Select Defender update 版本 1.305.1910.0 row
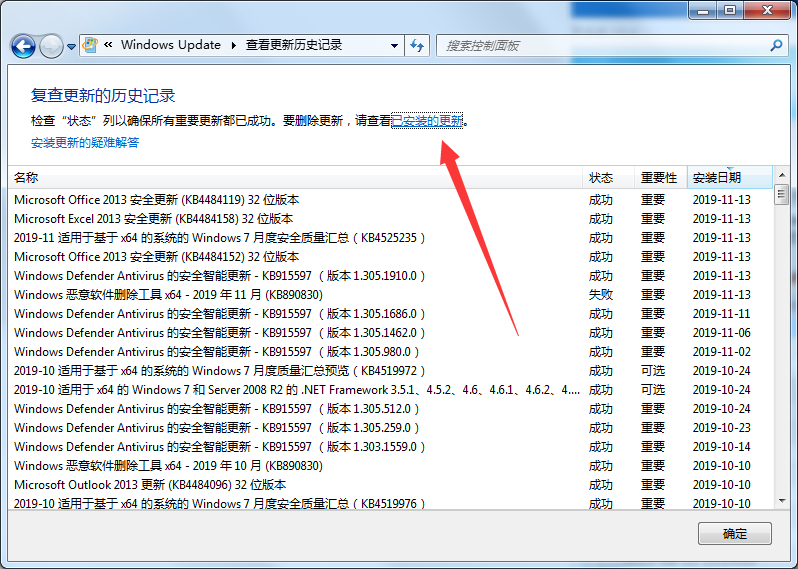Viewport: 798px width, 569px height. coord(390,276)
